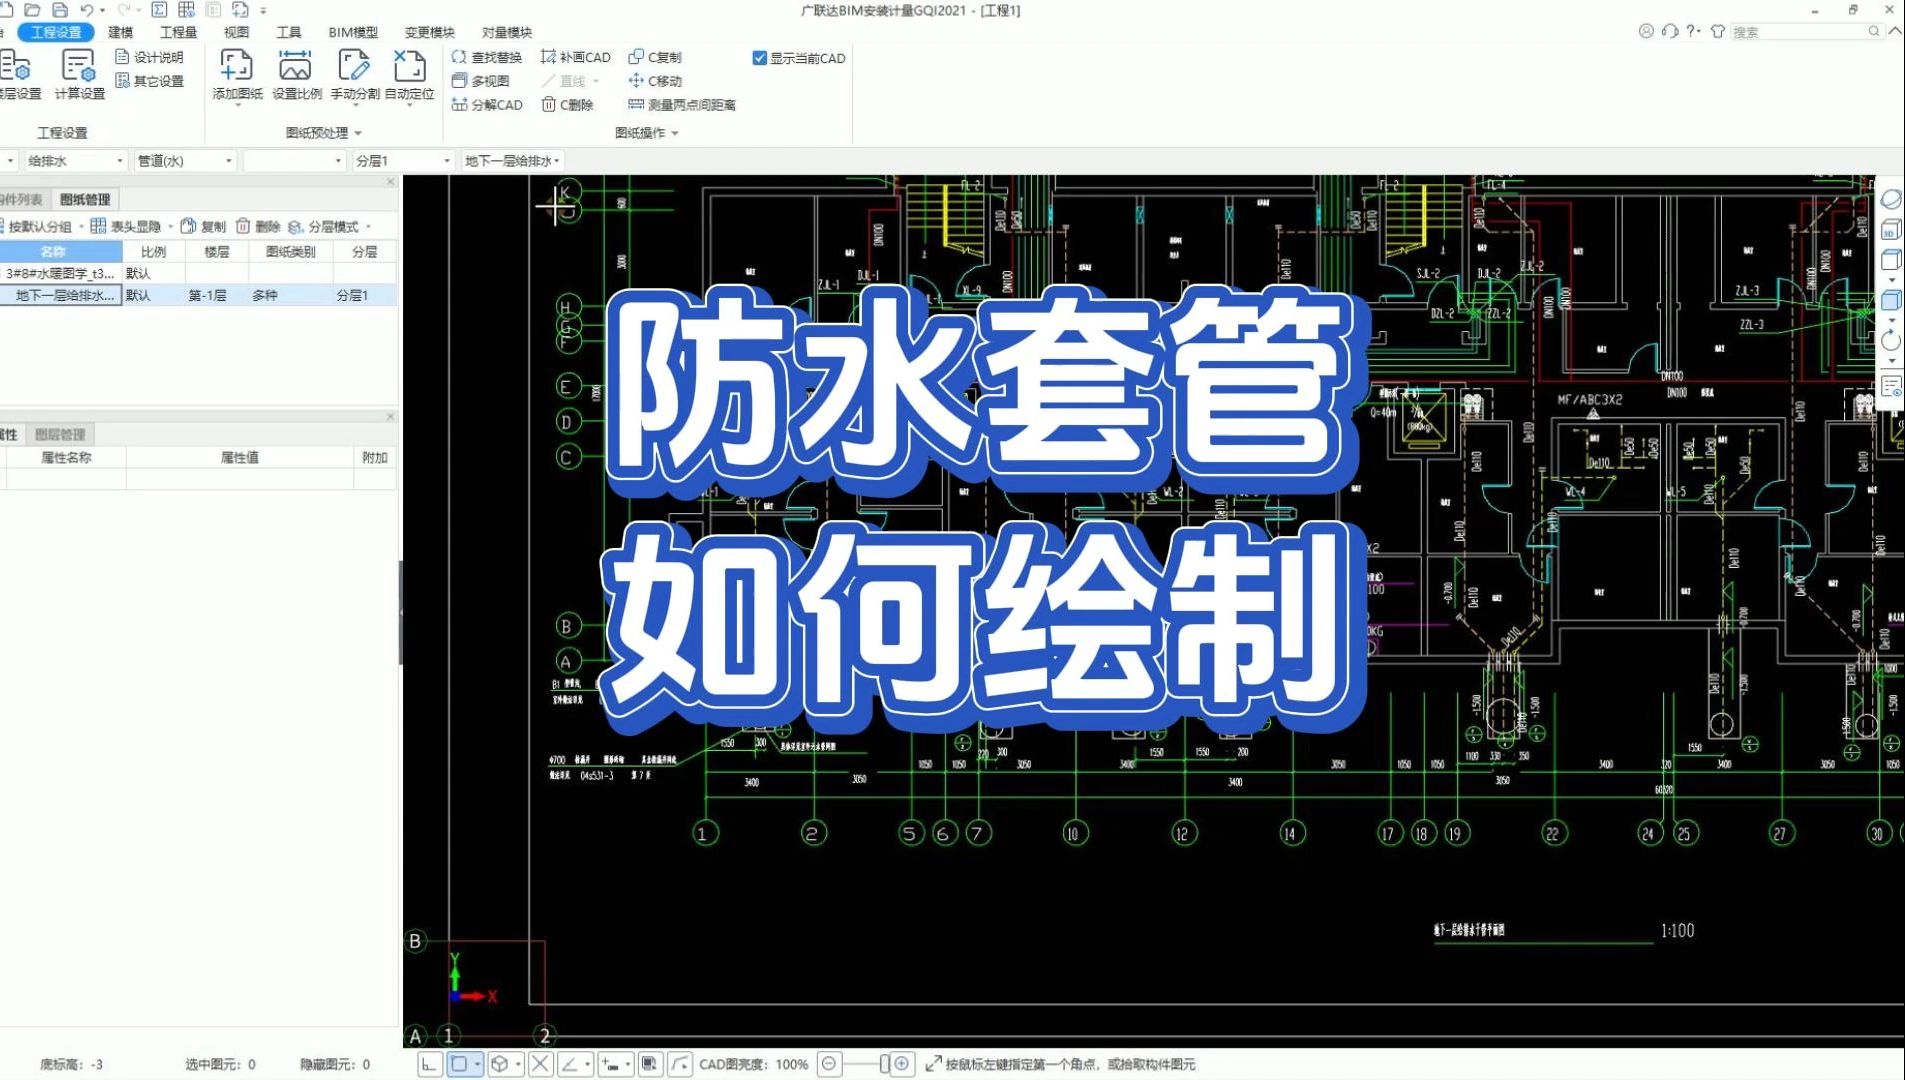Screen dimensions: 1905x1080
Task: Expand the 分层模式 dropdown arrow
Action: (x=369, y=226)
